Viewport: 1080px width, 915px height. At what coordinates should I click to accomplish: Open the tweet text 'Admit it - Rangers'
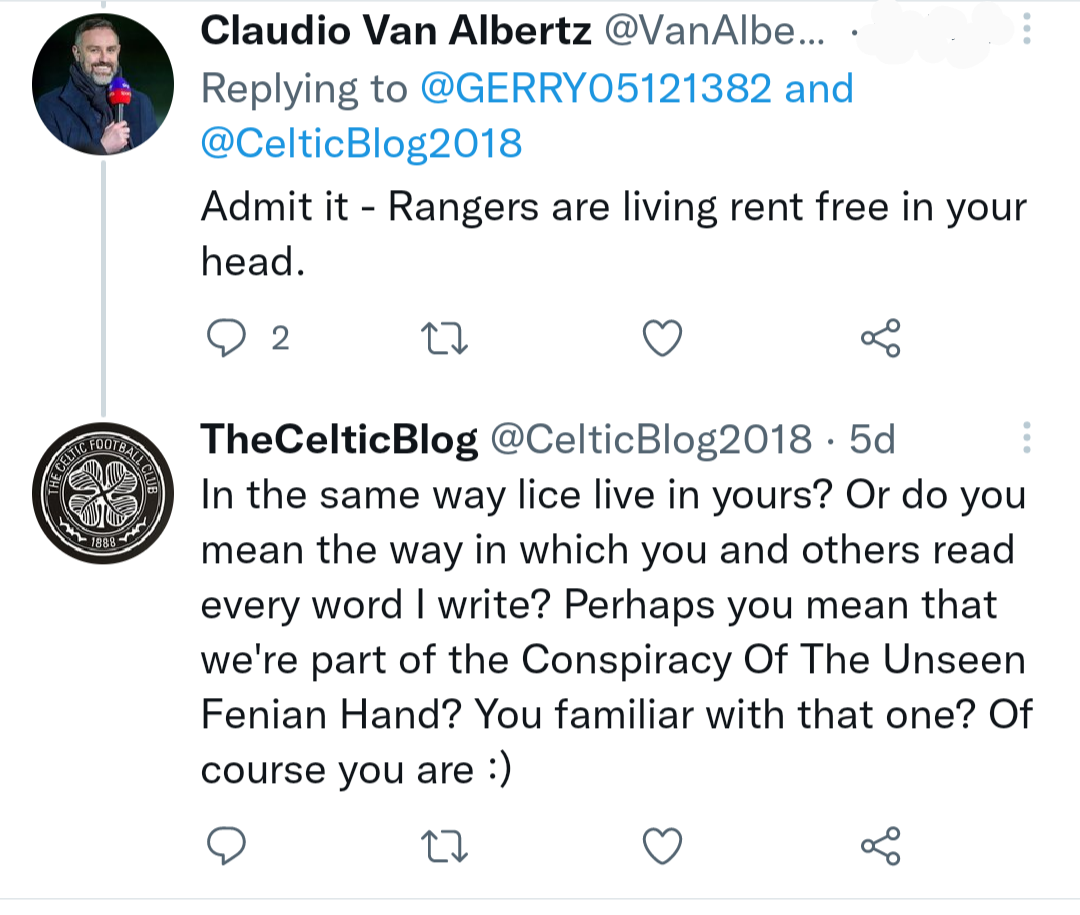614,234
